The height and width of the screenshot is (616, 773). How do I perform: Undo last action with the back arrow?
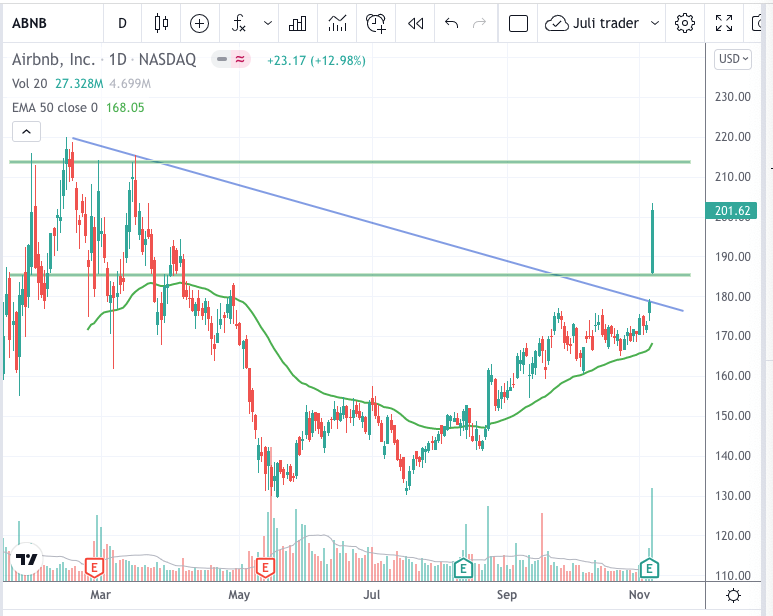click(x=451, y=23)
